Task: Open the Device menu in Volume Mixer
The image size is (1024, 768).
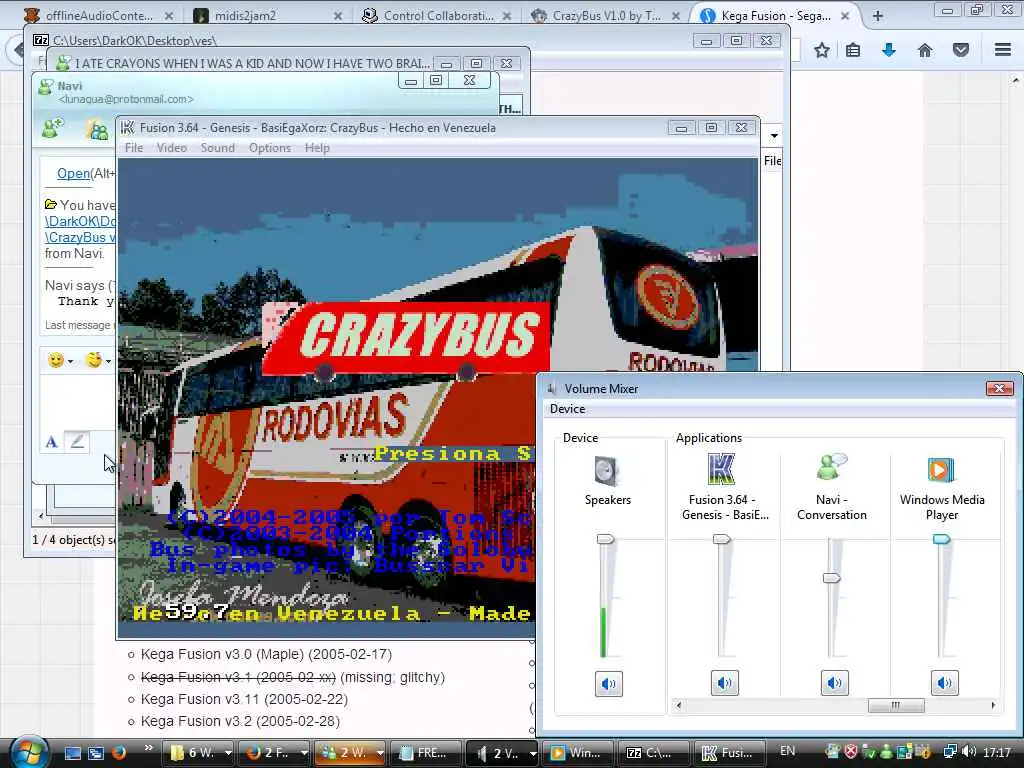Action: point(567,409)
